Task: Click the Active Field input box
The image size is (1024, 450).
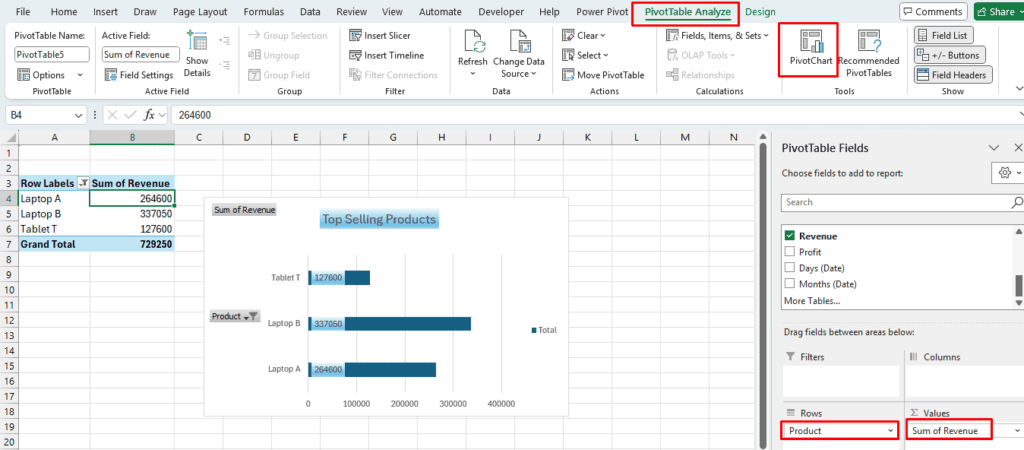Action: coord(140,55)
